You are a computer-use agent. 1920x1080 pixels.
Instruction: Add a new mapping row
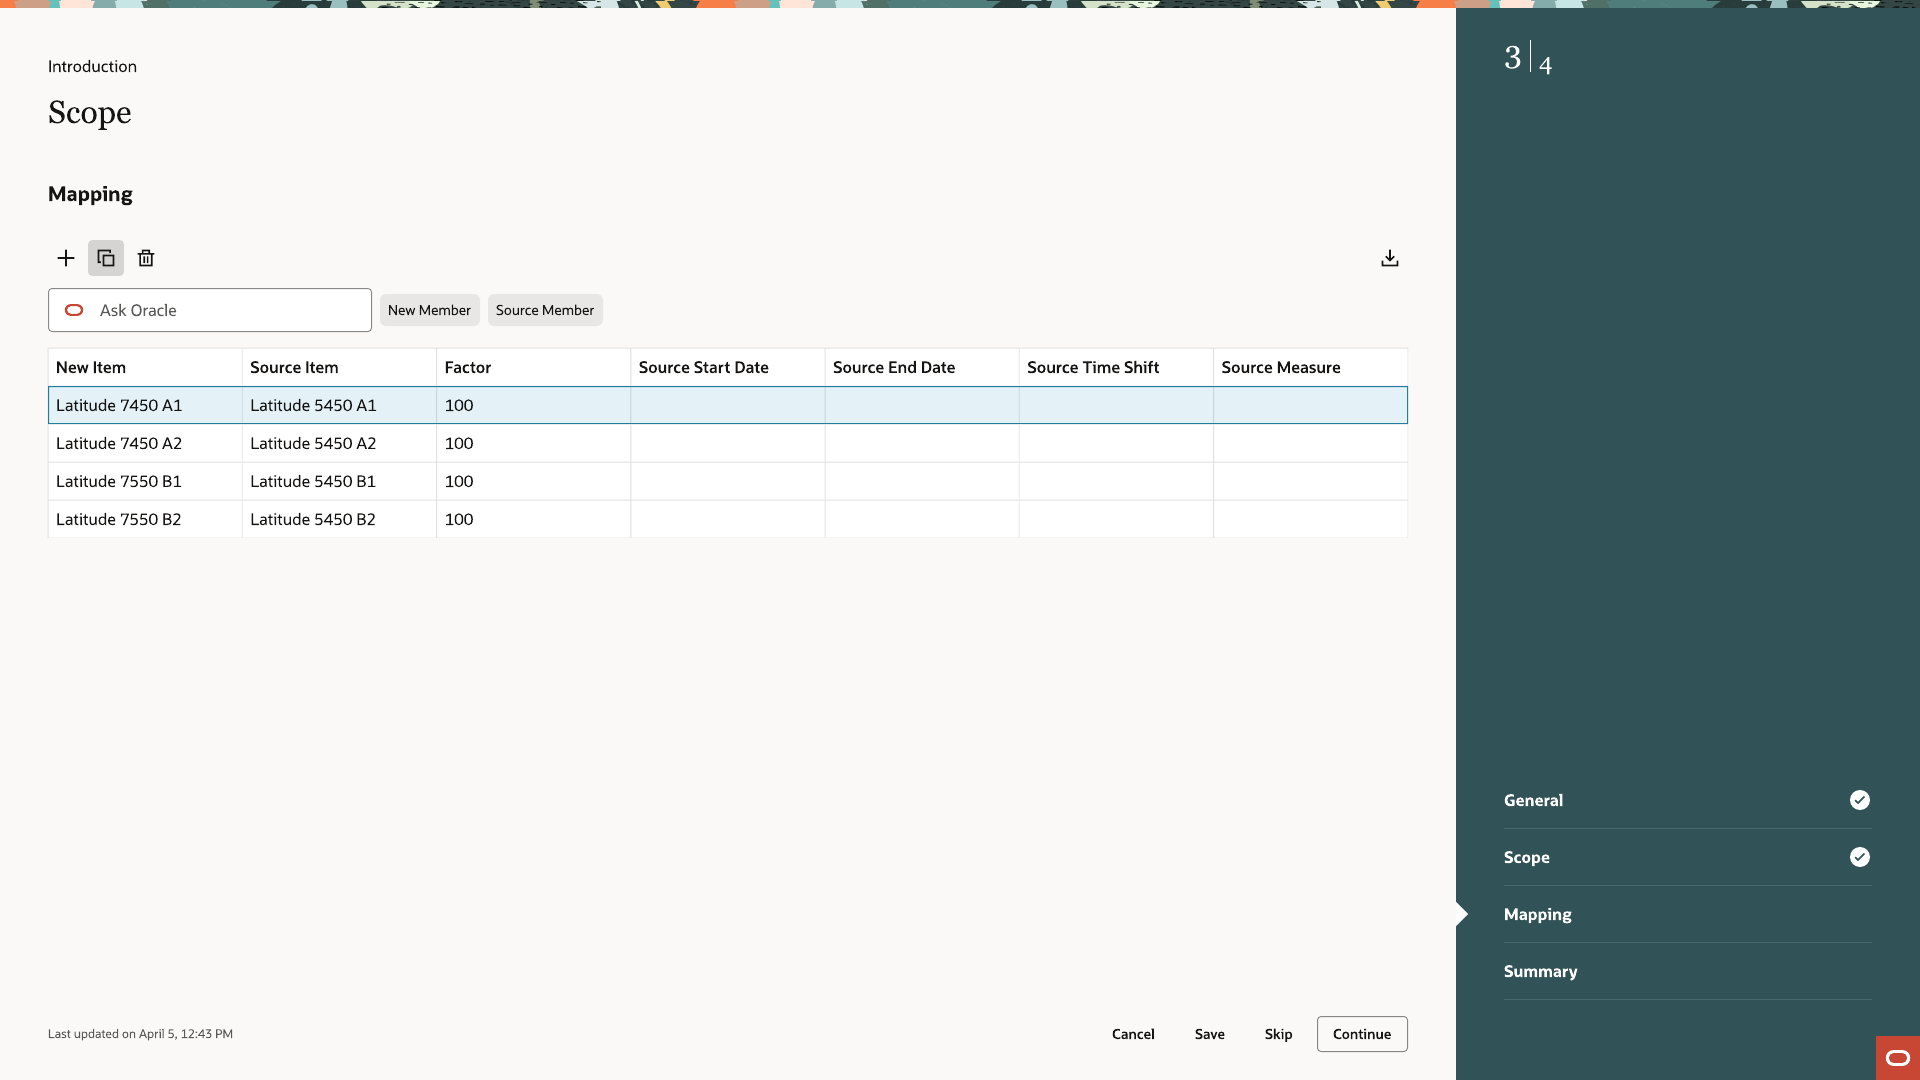coord(66,258)
